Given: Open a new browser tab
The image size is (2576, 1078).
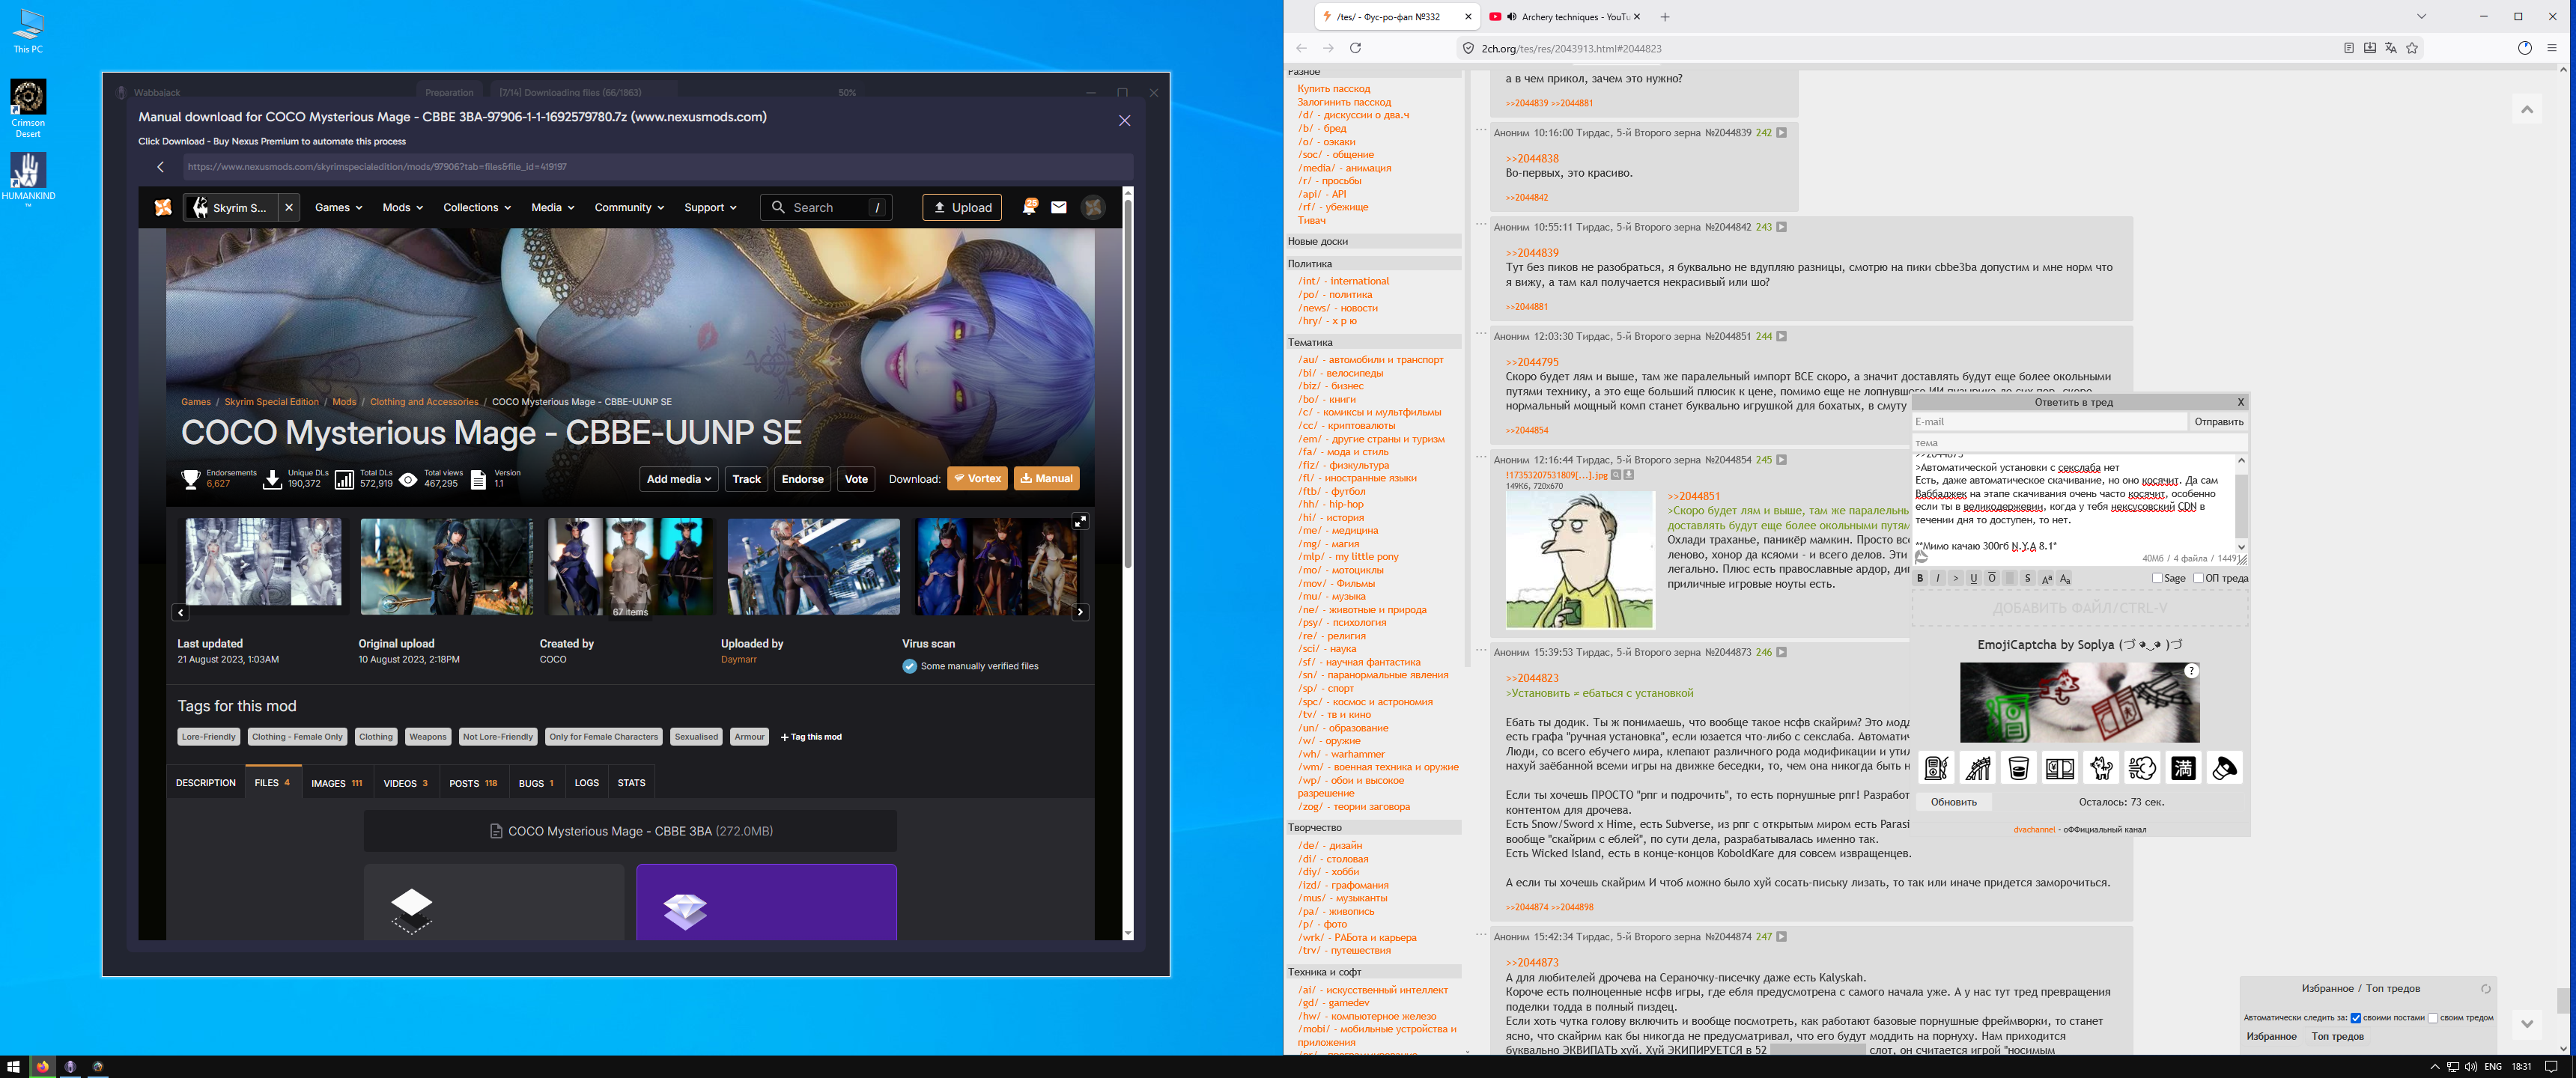Looking at the screenshot, I should click(1665, 17).
